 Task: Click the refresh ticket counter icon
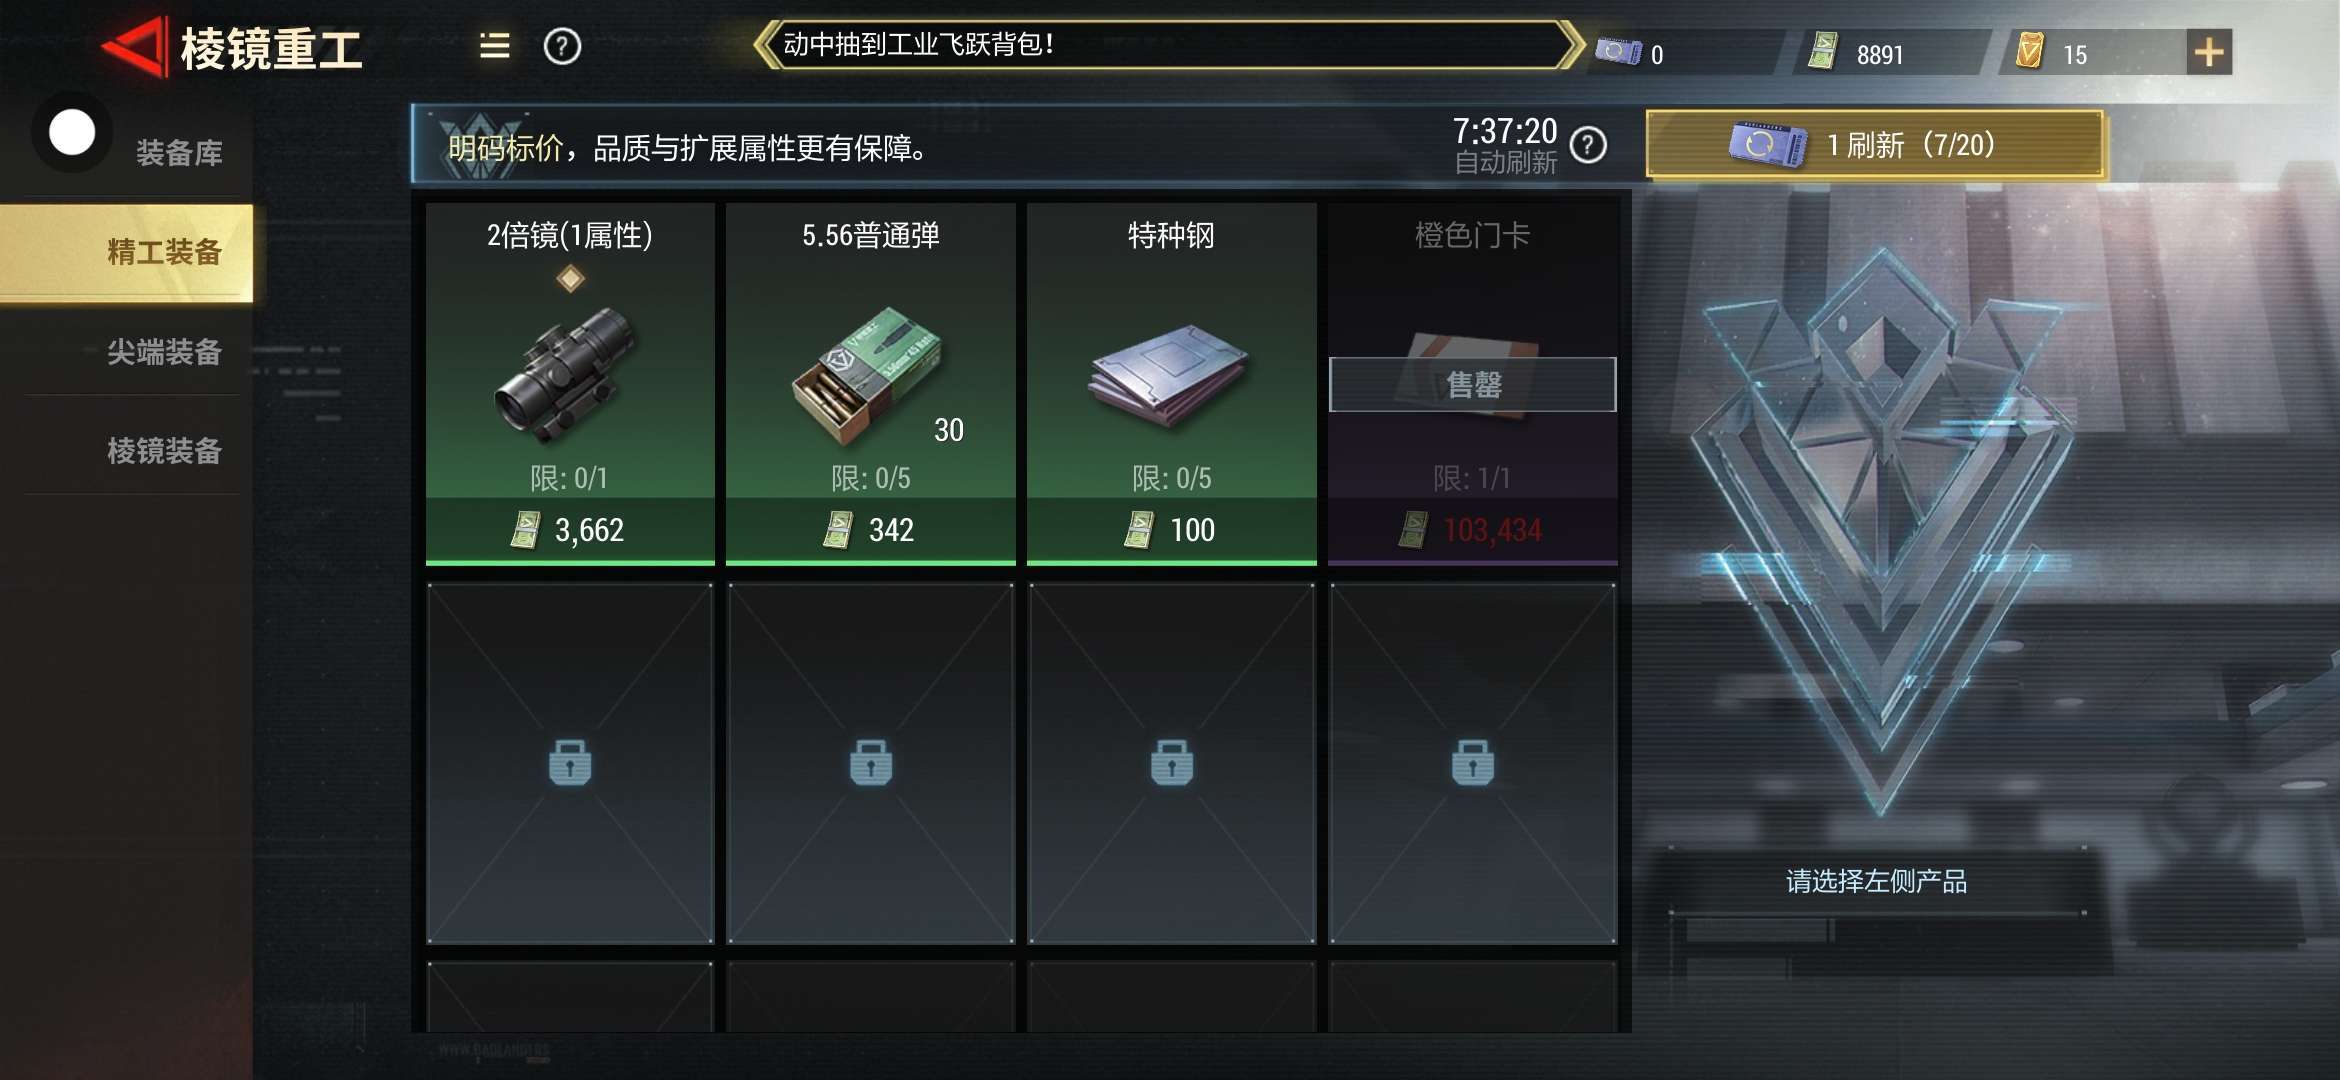click(1618, 52)
